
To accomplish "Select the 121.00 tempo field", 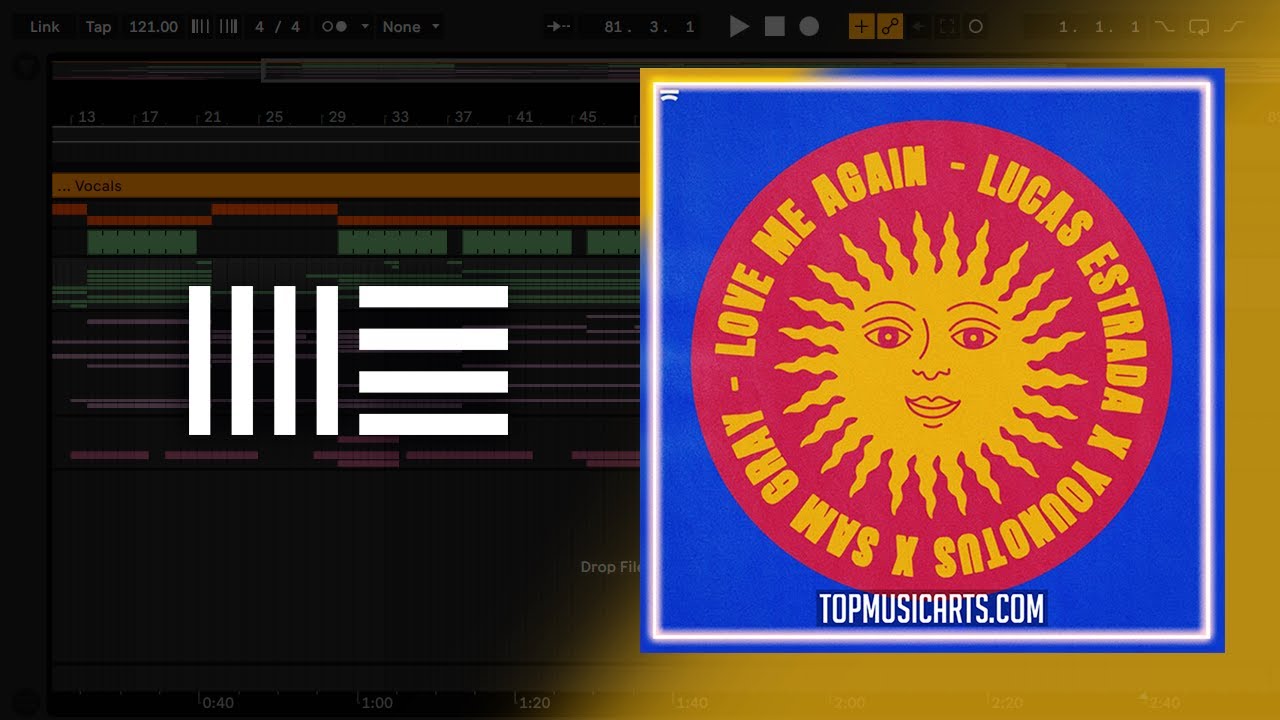I will 153,27.
